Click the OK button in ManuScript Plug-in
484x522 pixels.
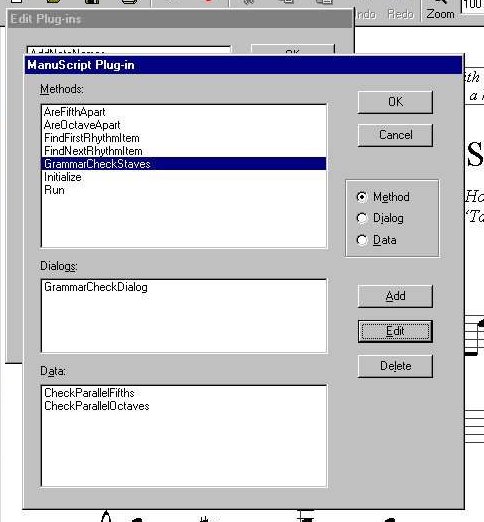coord(395,102)
